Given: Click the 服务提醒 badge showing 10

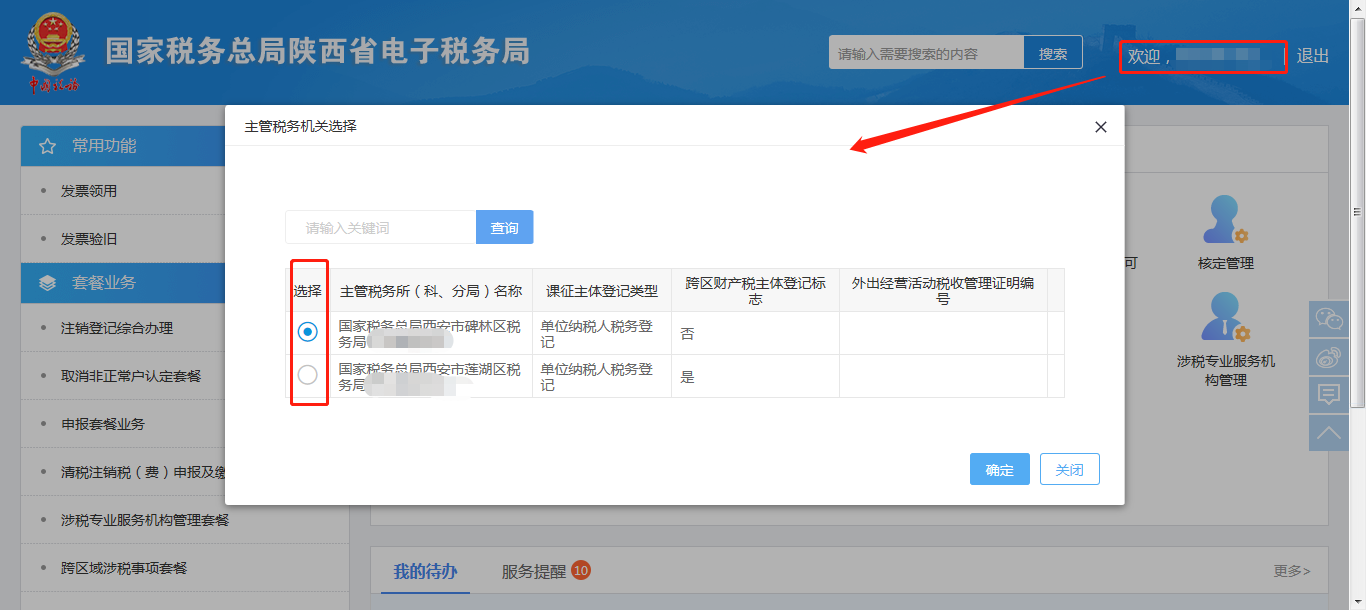Looking at the screenshot, I should pos(581,570).
